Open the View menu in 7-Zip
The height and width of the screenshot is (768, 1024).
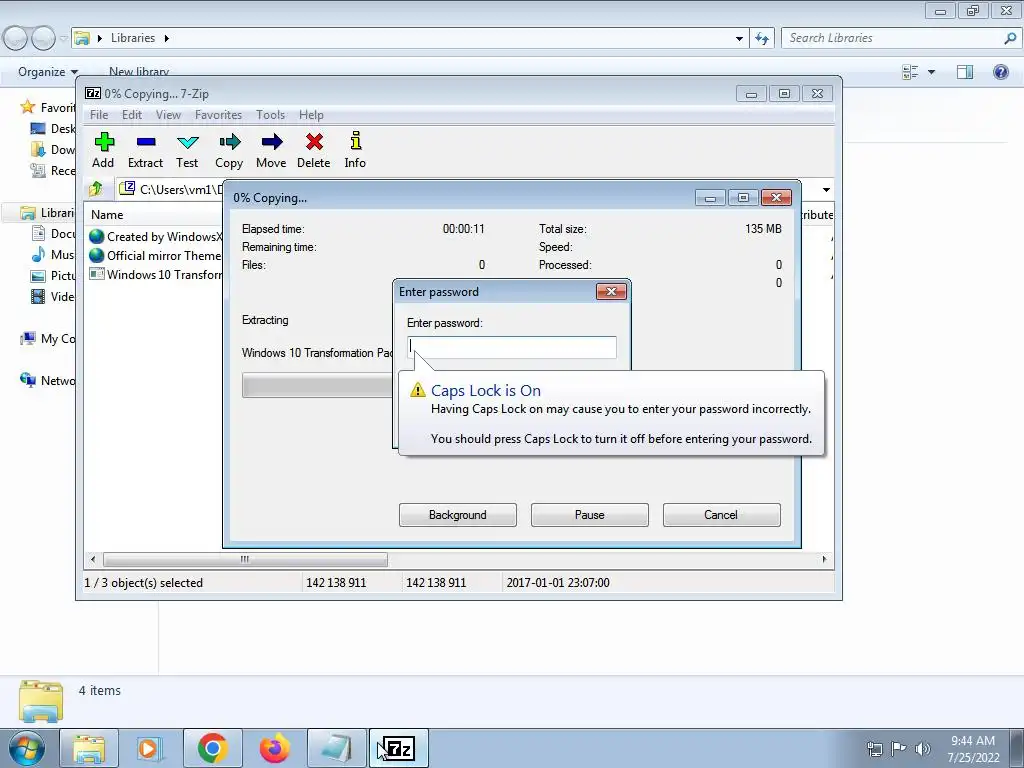[168, 115]
